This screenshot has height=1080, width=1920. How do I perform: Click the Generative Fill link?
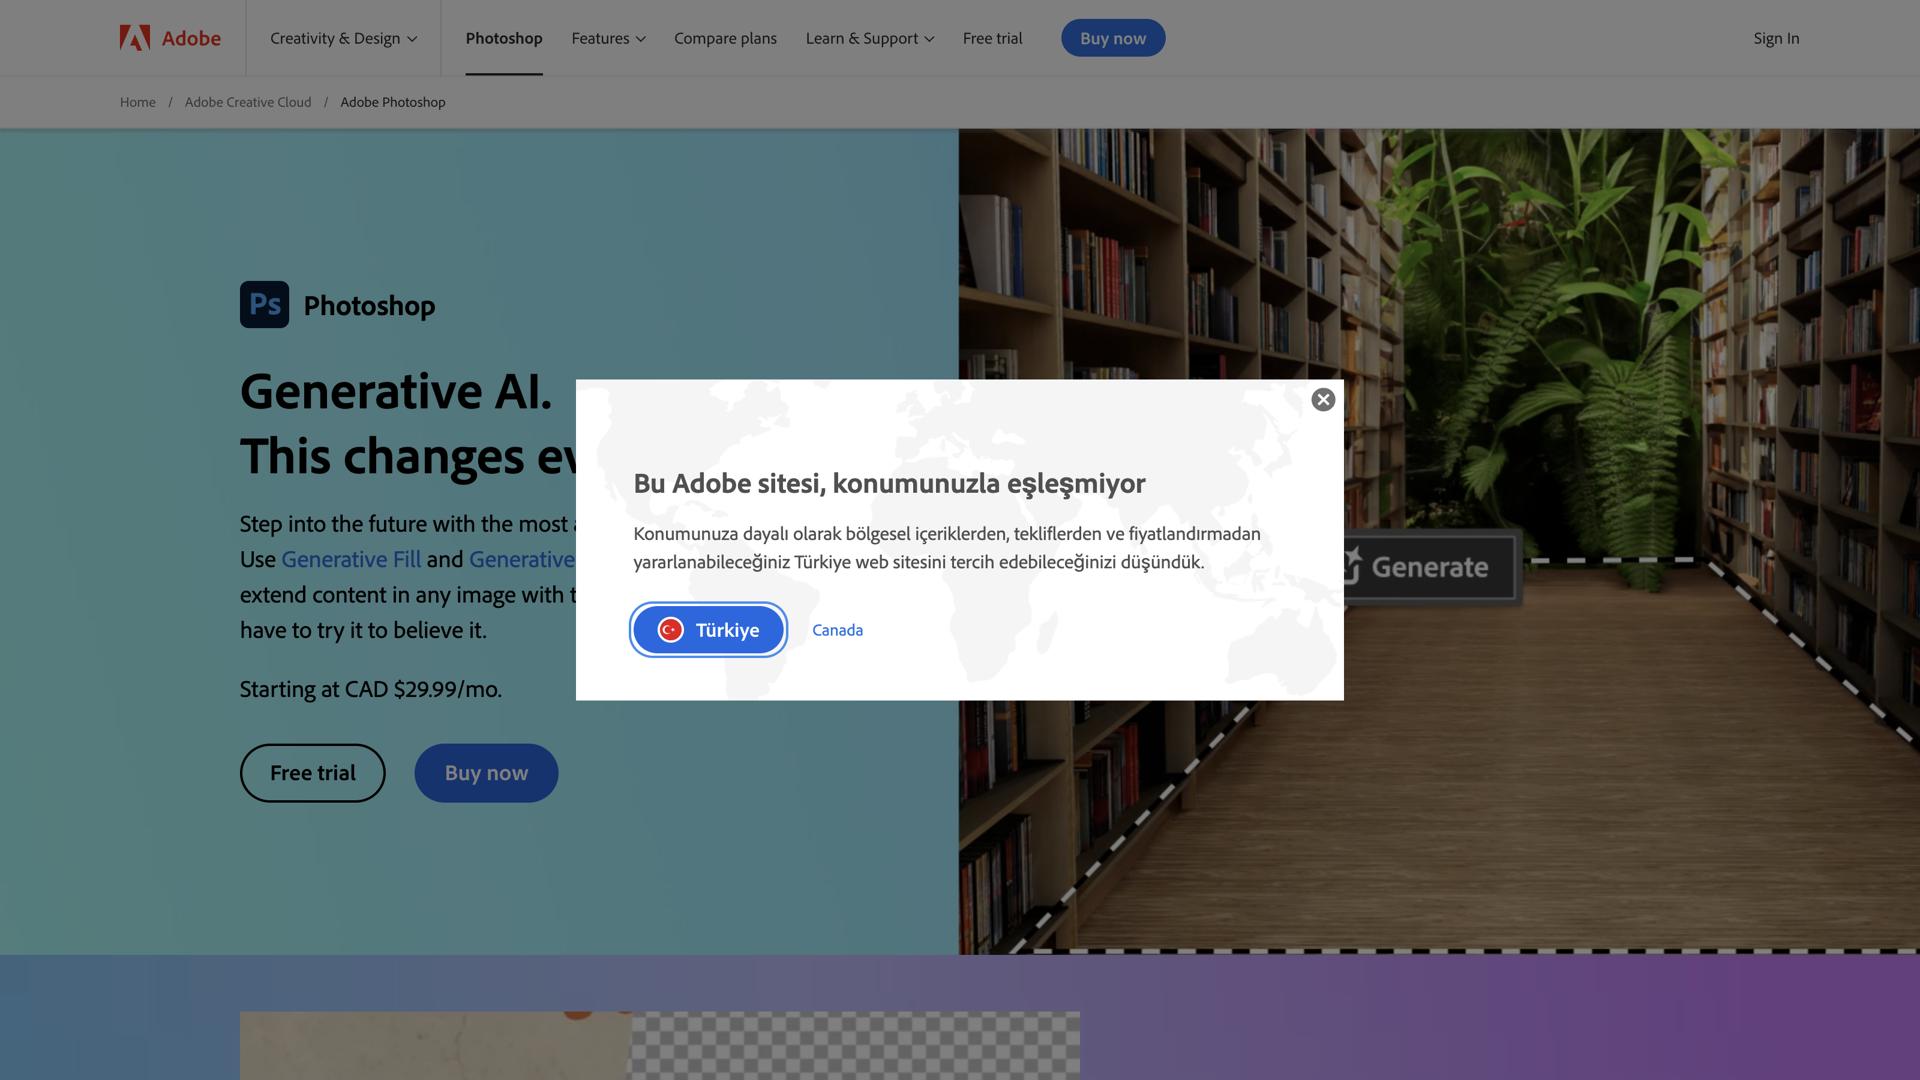[351, 559]
